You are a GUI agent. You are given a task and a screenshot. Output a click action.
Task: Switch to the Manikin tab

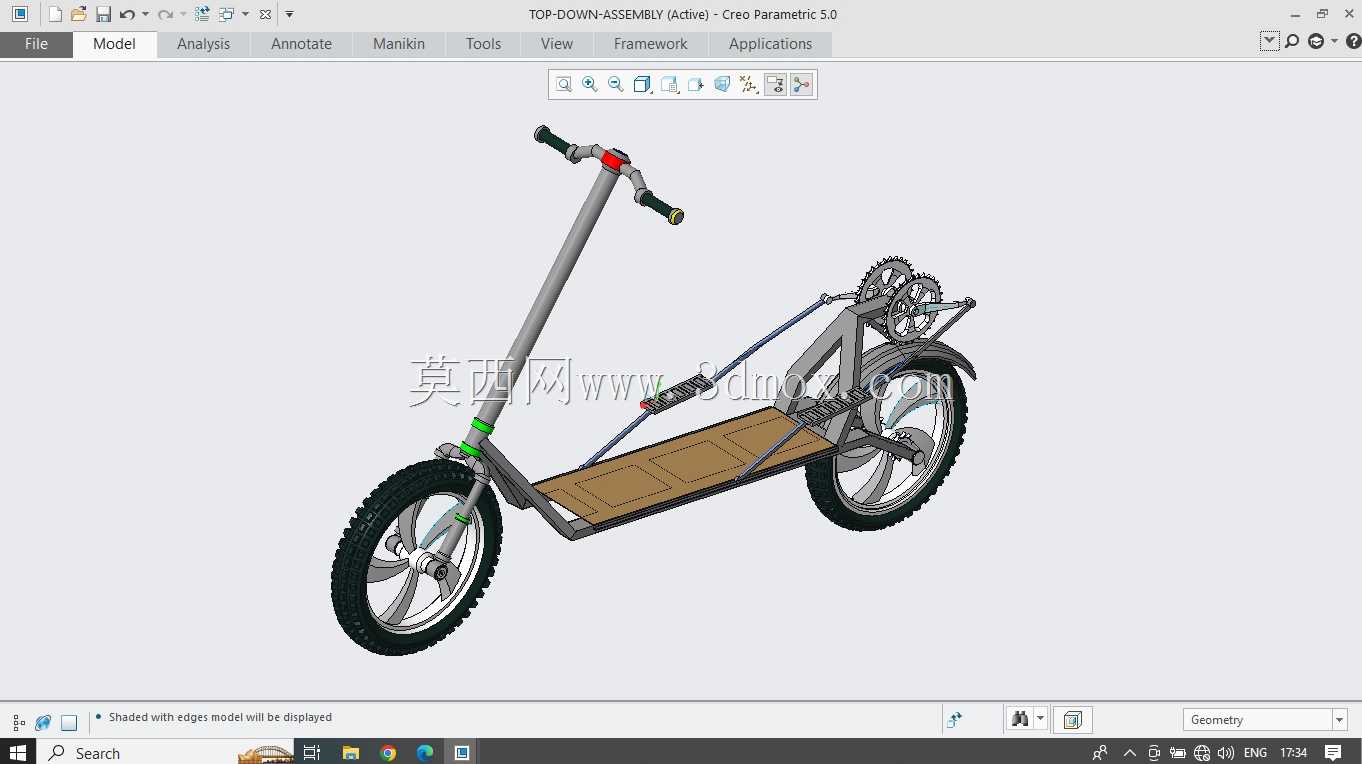point(399,44)
